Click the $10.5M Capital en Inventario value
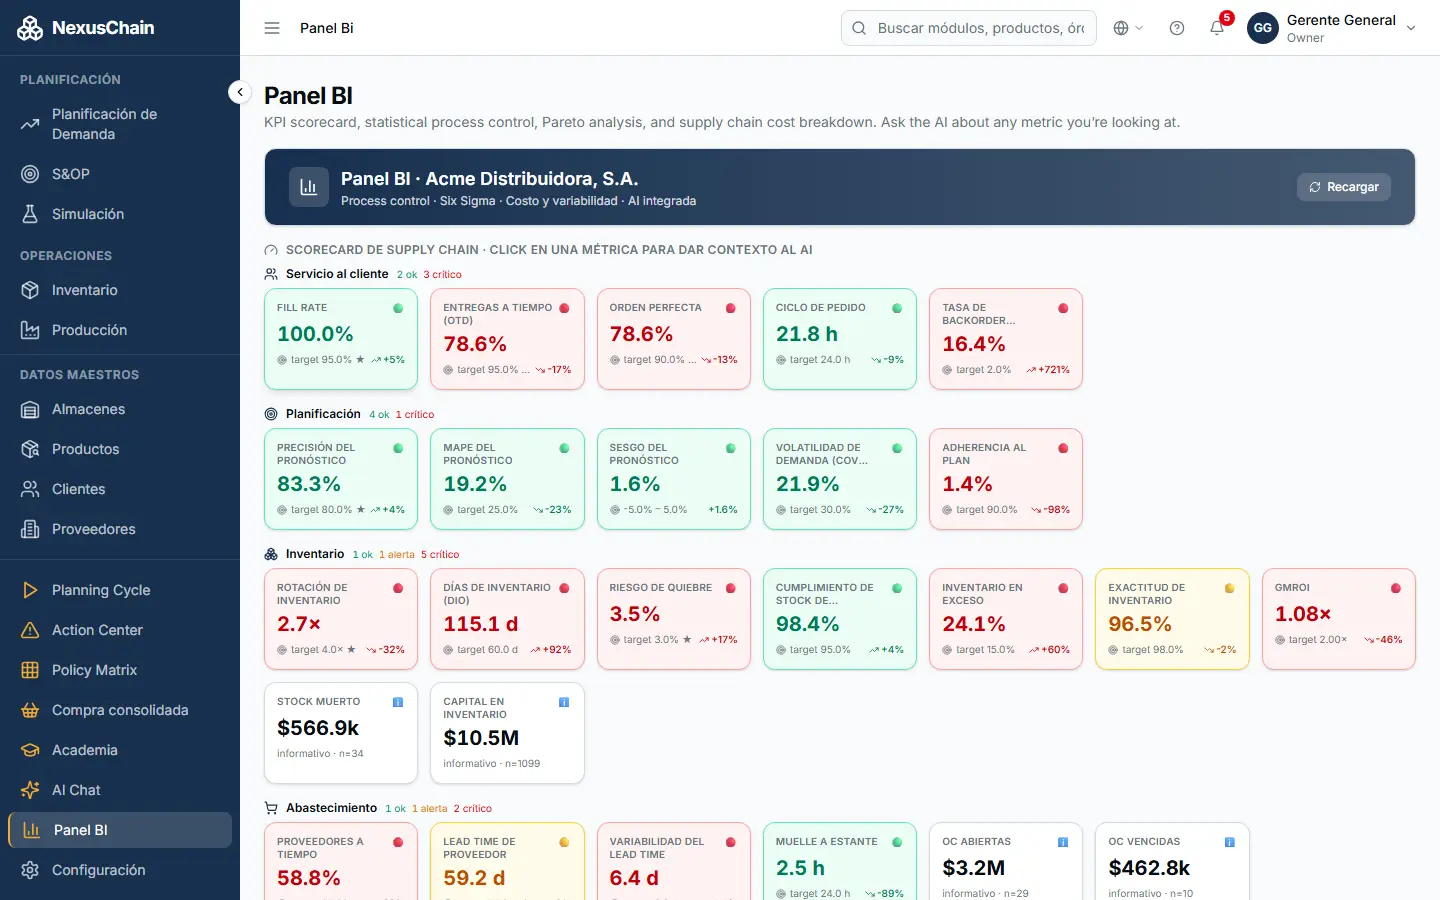 point(481,738)
